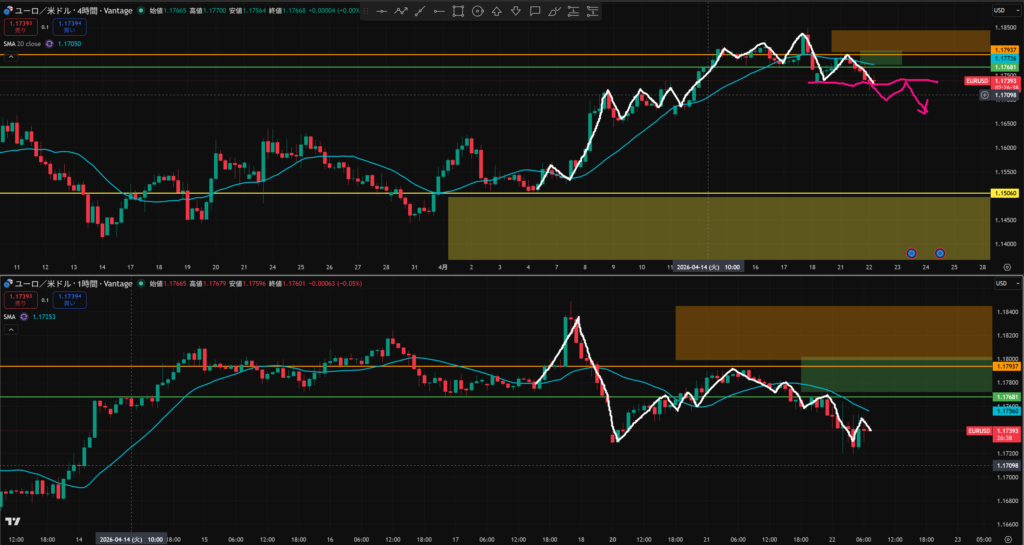This screenshot has height=545, width=1024.
Task: Select the horizontal line drawing tool
Action: (382, 12)
